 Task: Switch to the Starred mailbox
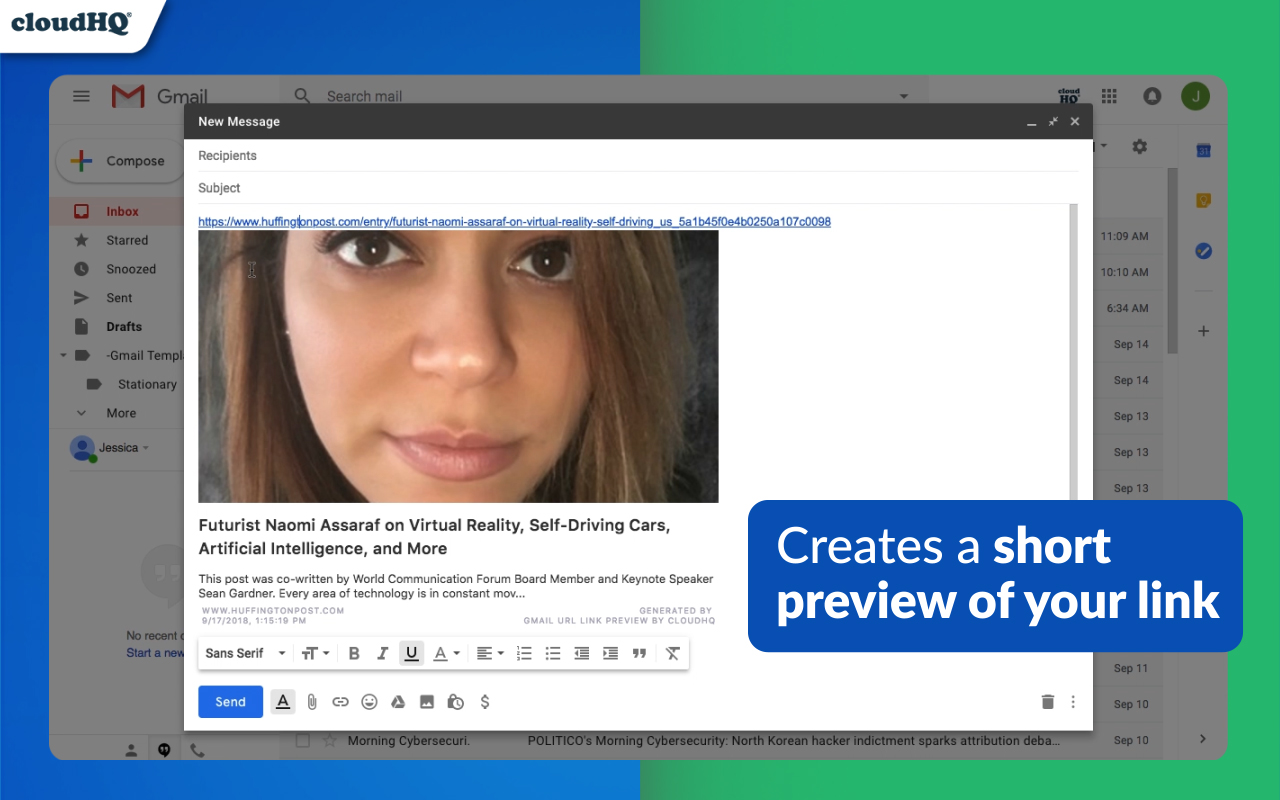point(126,240)
